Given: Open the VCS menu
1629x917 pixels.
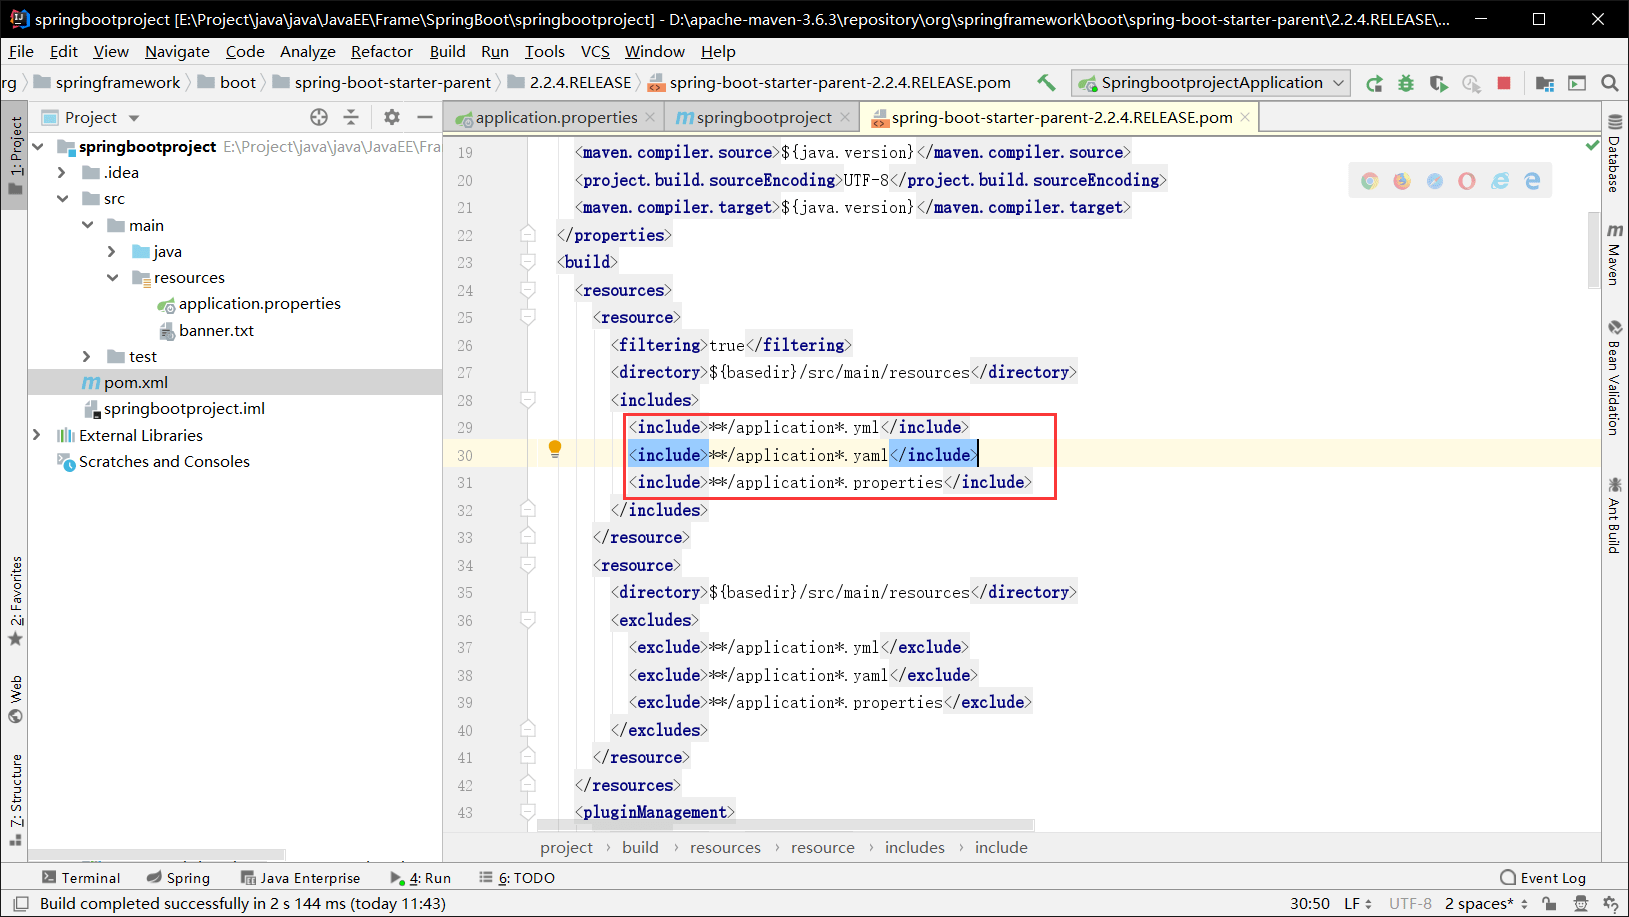Looking at the screenshot, I should [595, 52].
